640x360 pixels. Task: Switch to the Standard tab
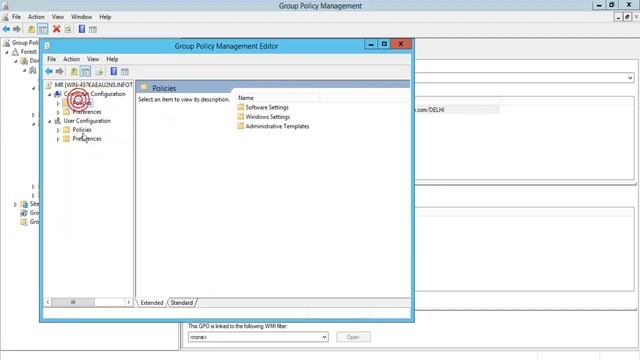pos(182,303)
